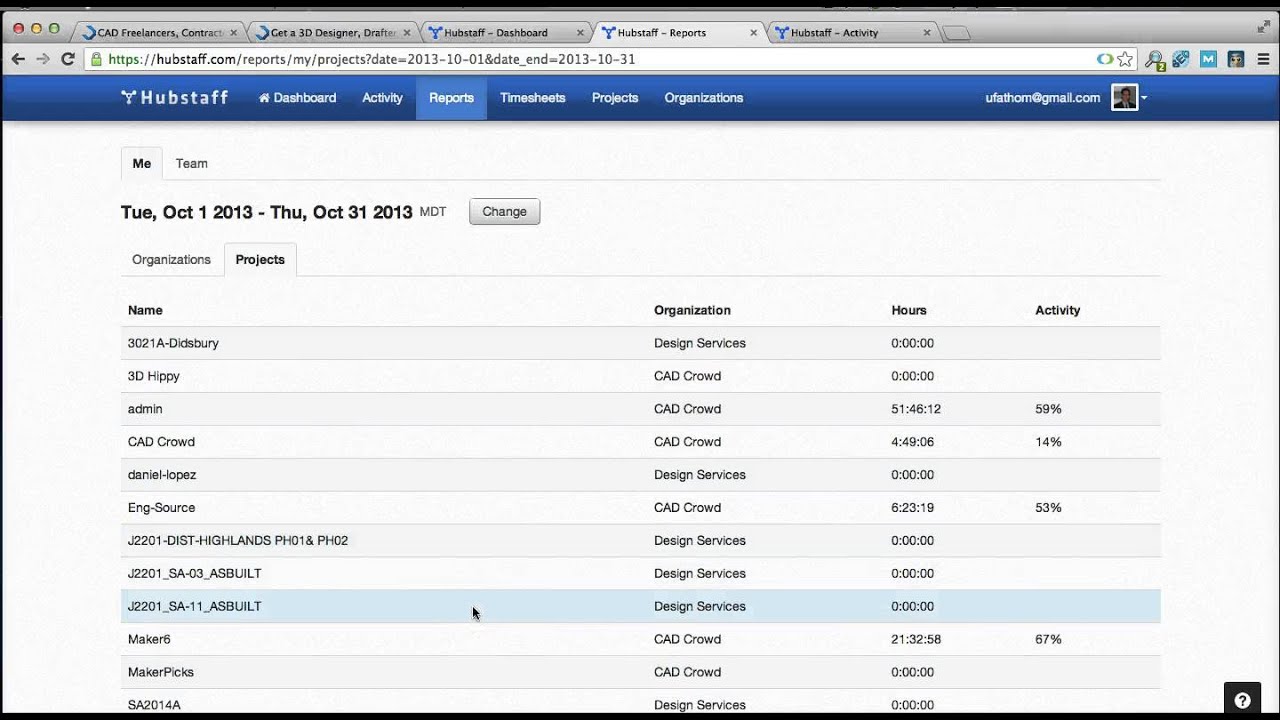Click the J2201_SA-11_ASBUILT project
Viewport: 1280px width, 720px height.
(194, 607)
